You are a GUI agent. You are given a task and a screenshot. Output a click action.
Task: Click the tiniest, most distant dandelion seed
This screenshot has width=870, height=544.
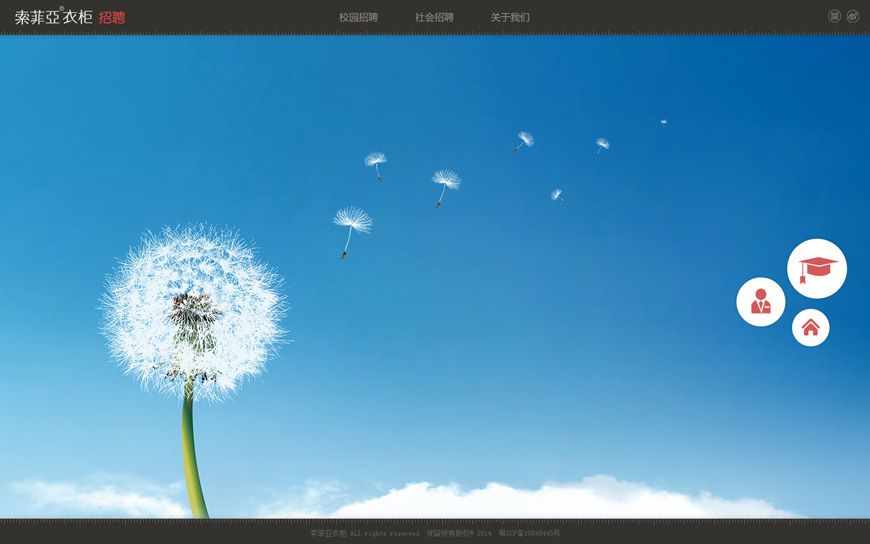[x=663, y=122]
